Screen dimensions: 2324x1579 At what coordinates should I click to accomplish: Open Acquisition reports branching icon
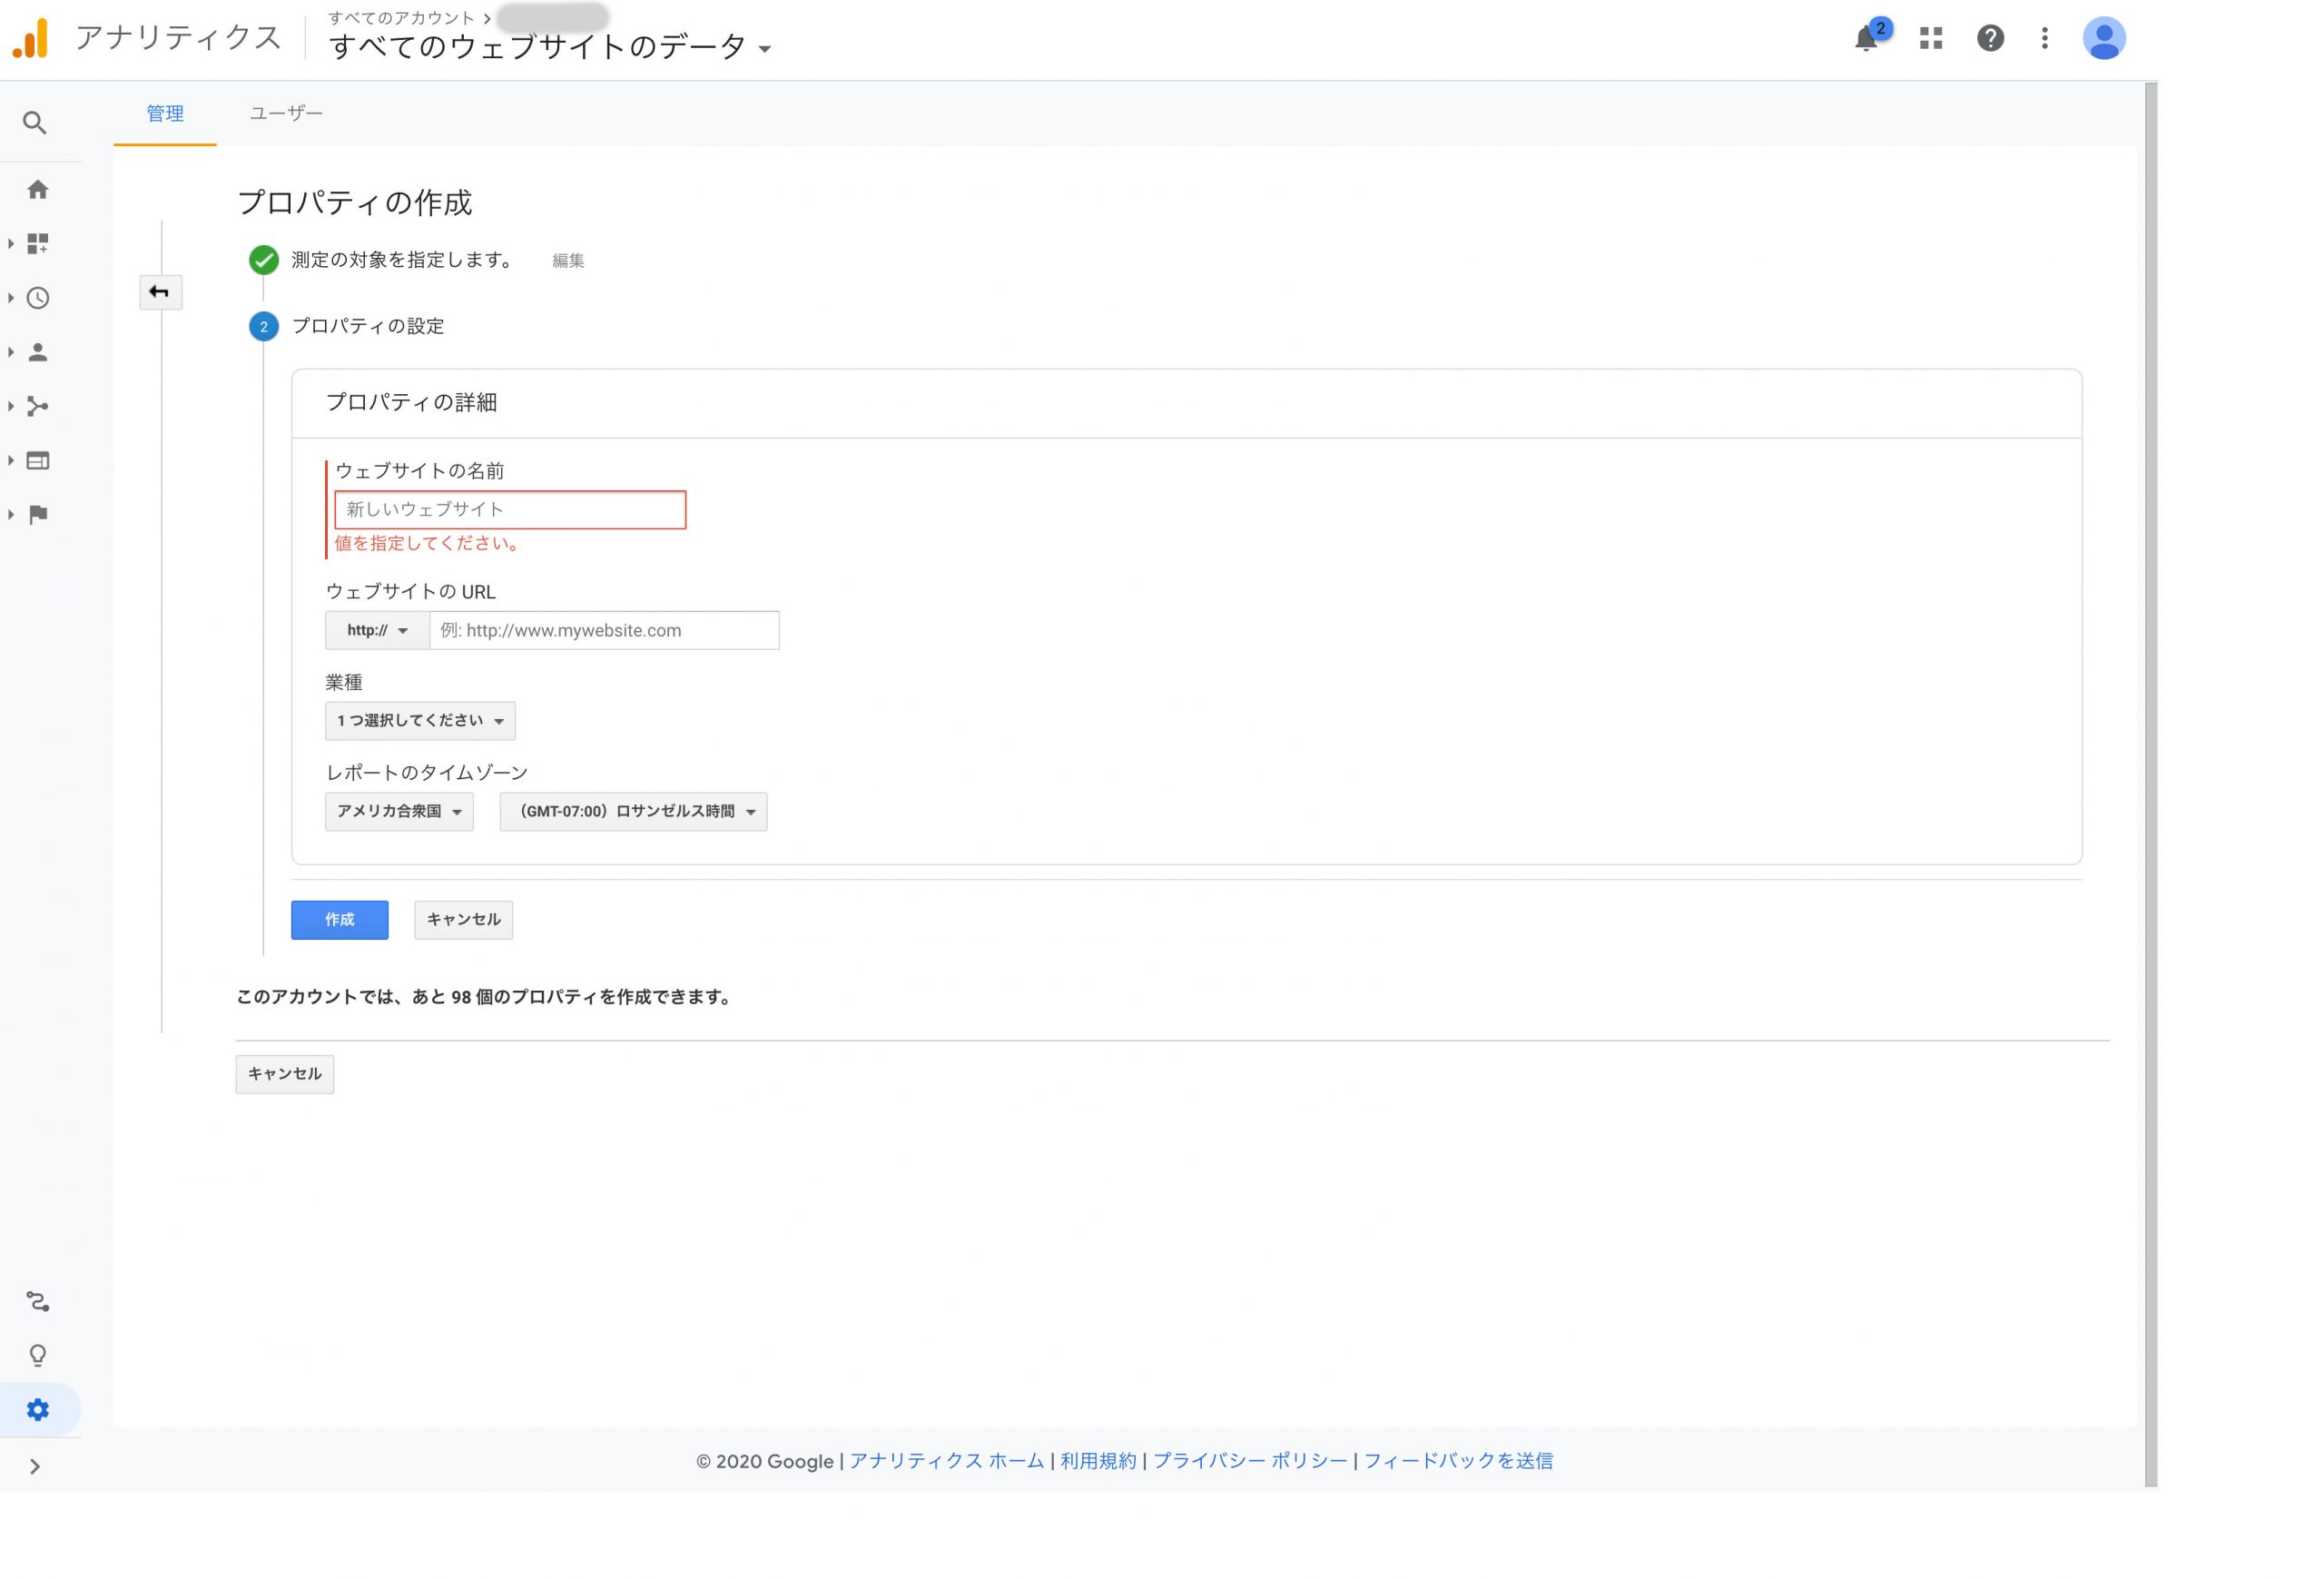point(38,406)
